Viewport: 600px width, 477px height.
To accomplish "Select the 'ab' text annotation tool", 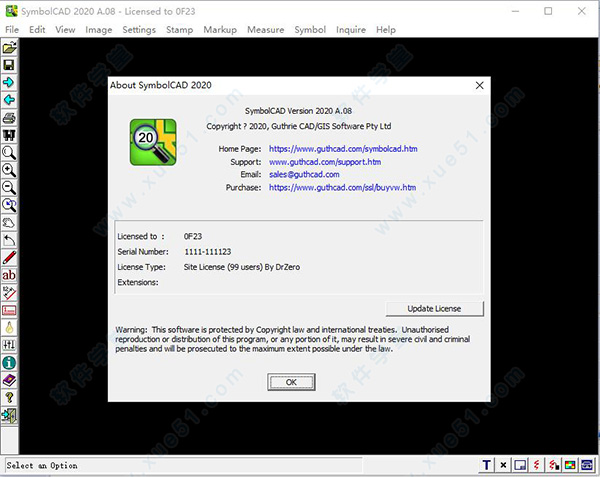I will [9, 274].
